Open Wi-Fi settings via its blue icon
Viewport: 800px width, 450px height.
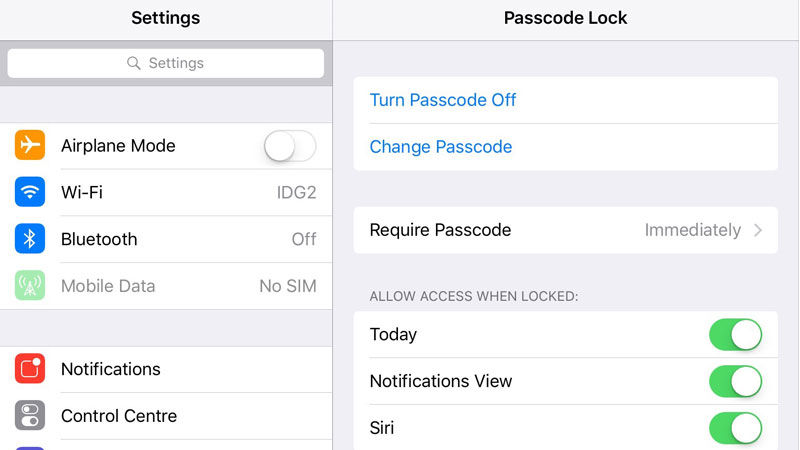[x=30, y=192]
